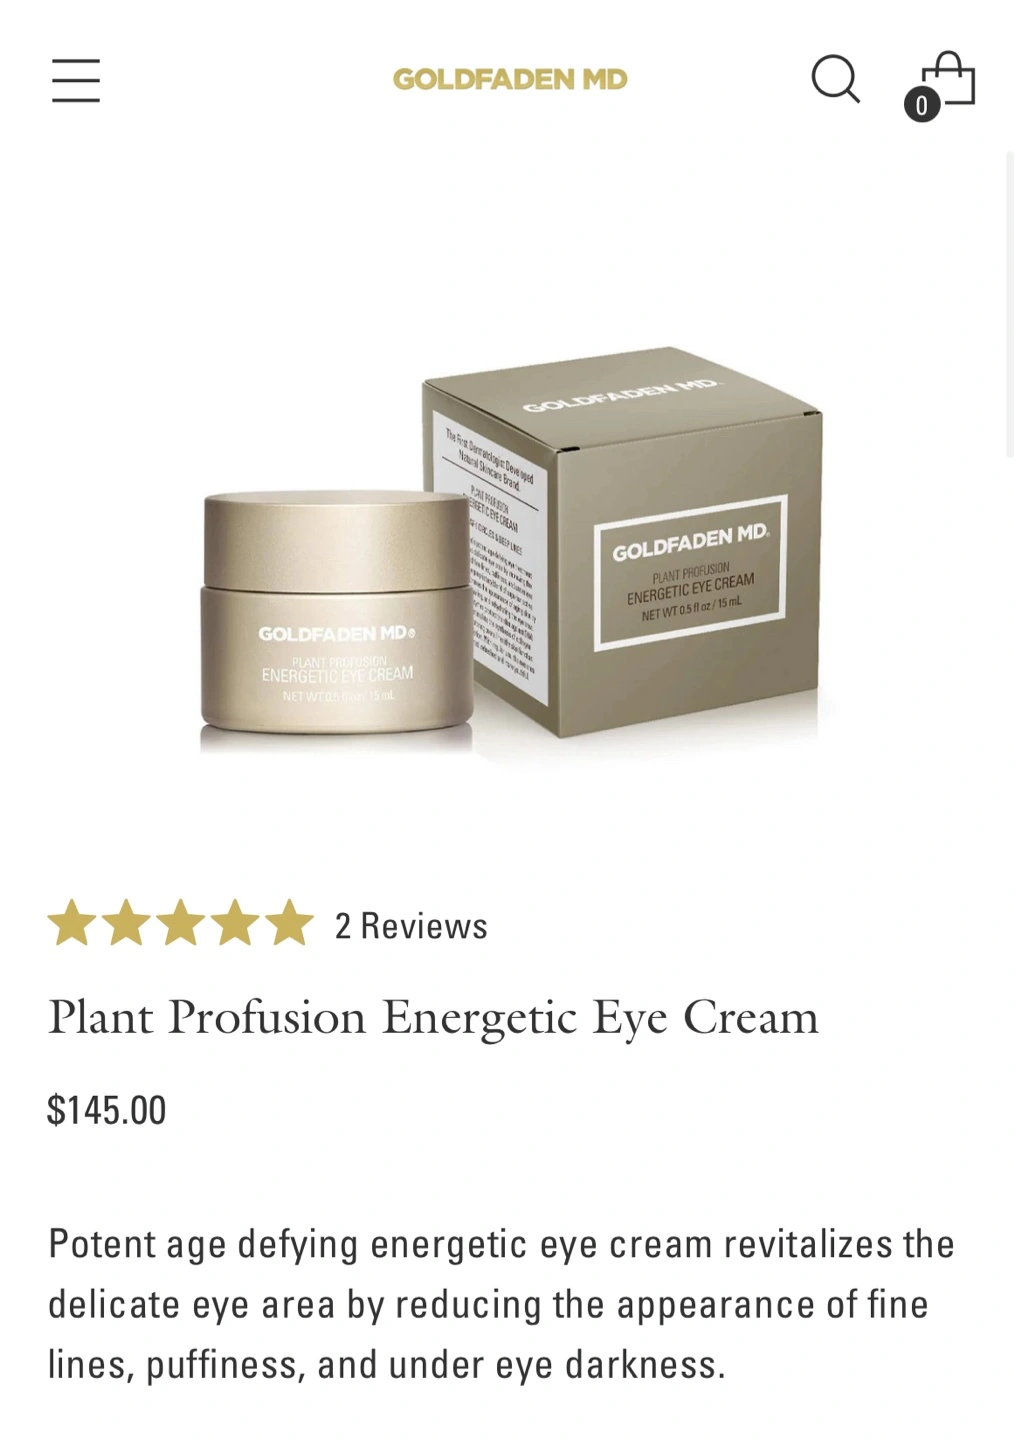Click the third gold rating star

coord(181,923)
